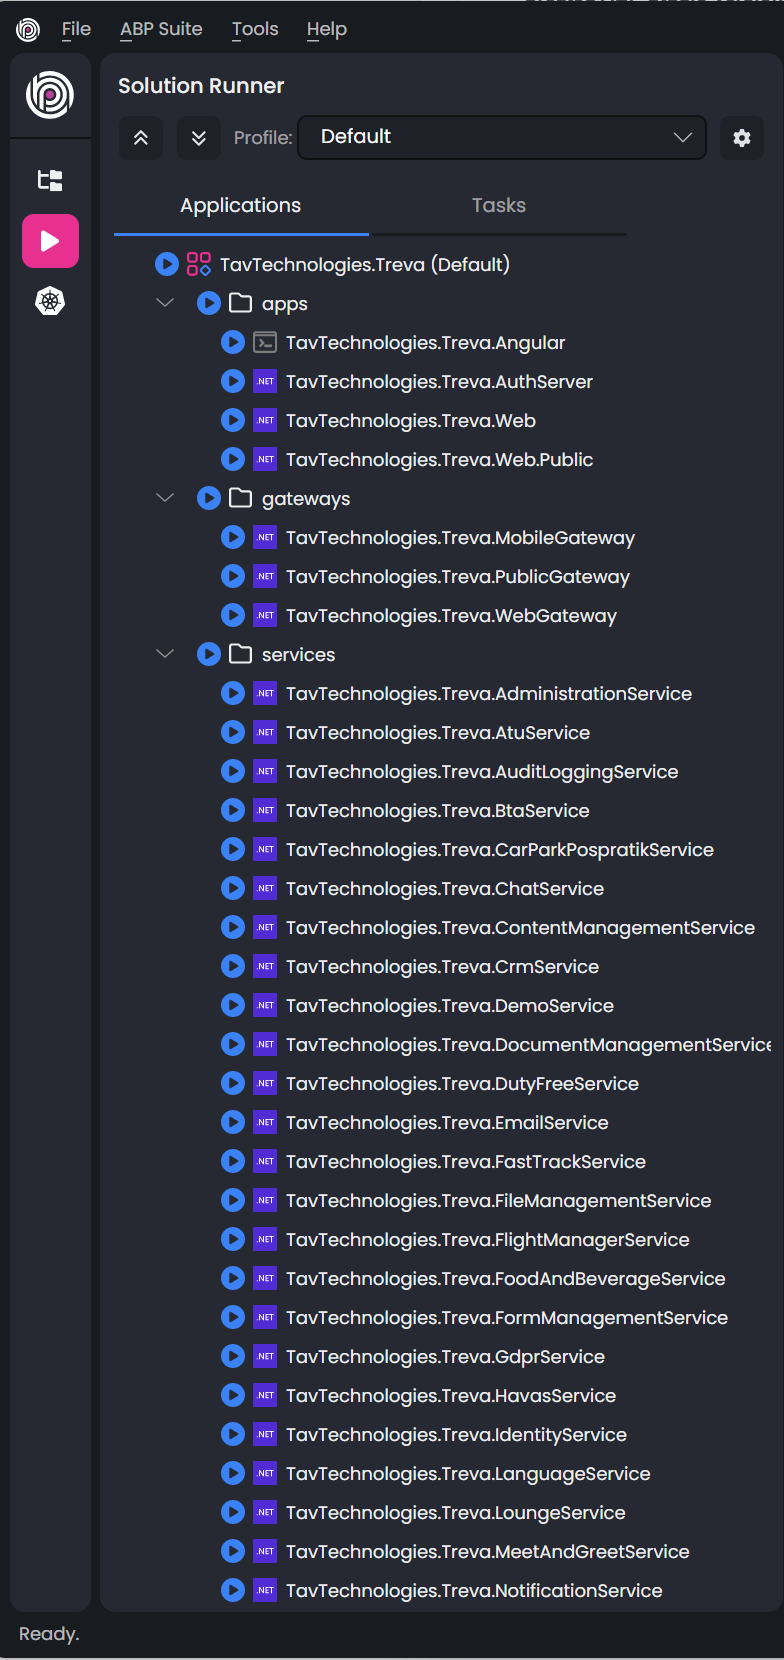Open the Profile Default dropdown
Image resolution: width=784 pixels, height=1660 pixels.
coord(502,137)
